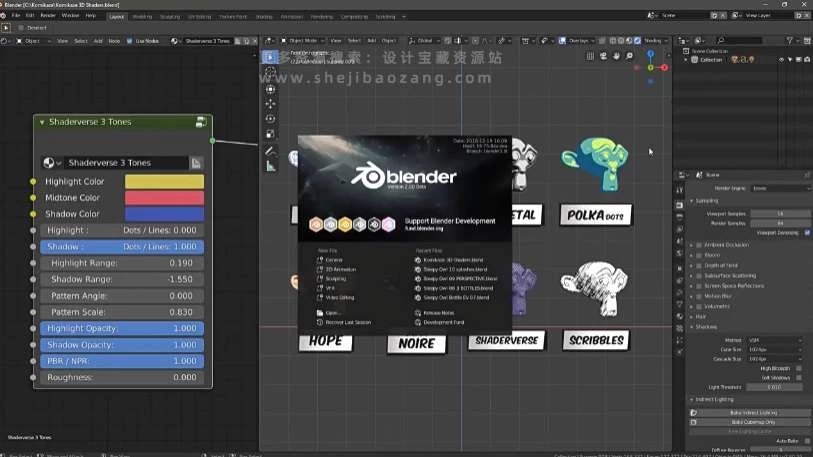This screenshot has width=813, height=457.
Task: Collapse the Shaderverse 3 Tones node
Action: coord(42,122)
